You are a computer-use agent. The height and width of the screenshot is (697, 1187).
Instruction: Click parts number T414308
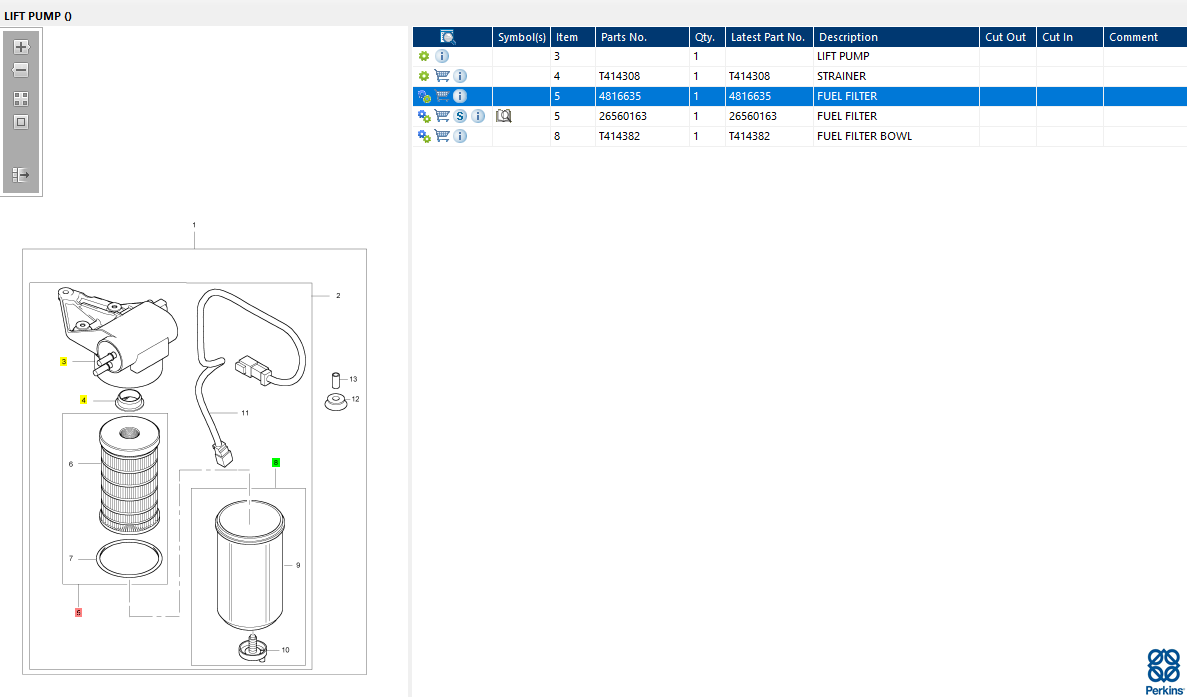[x=619, y=76]
